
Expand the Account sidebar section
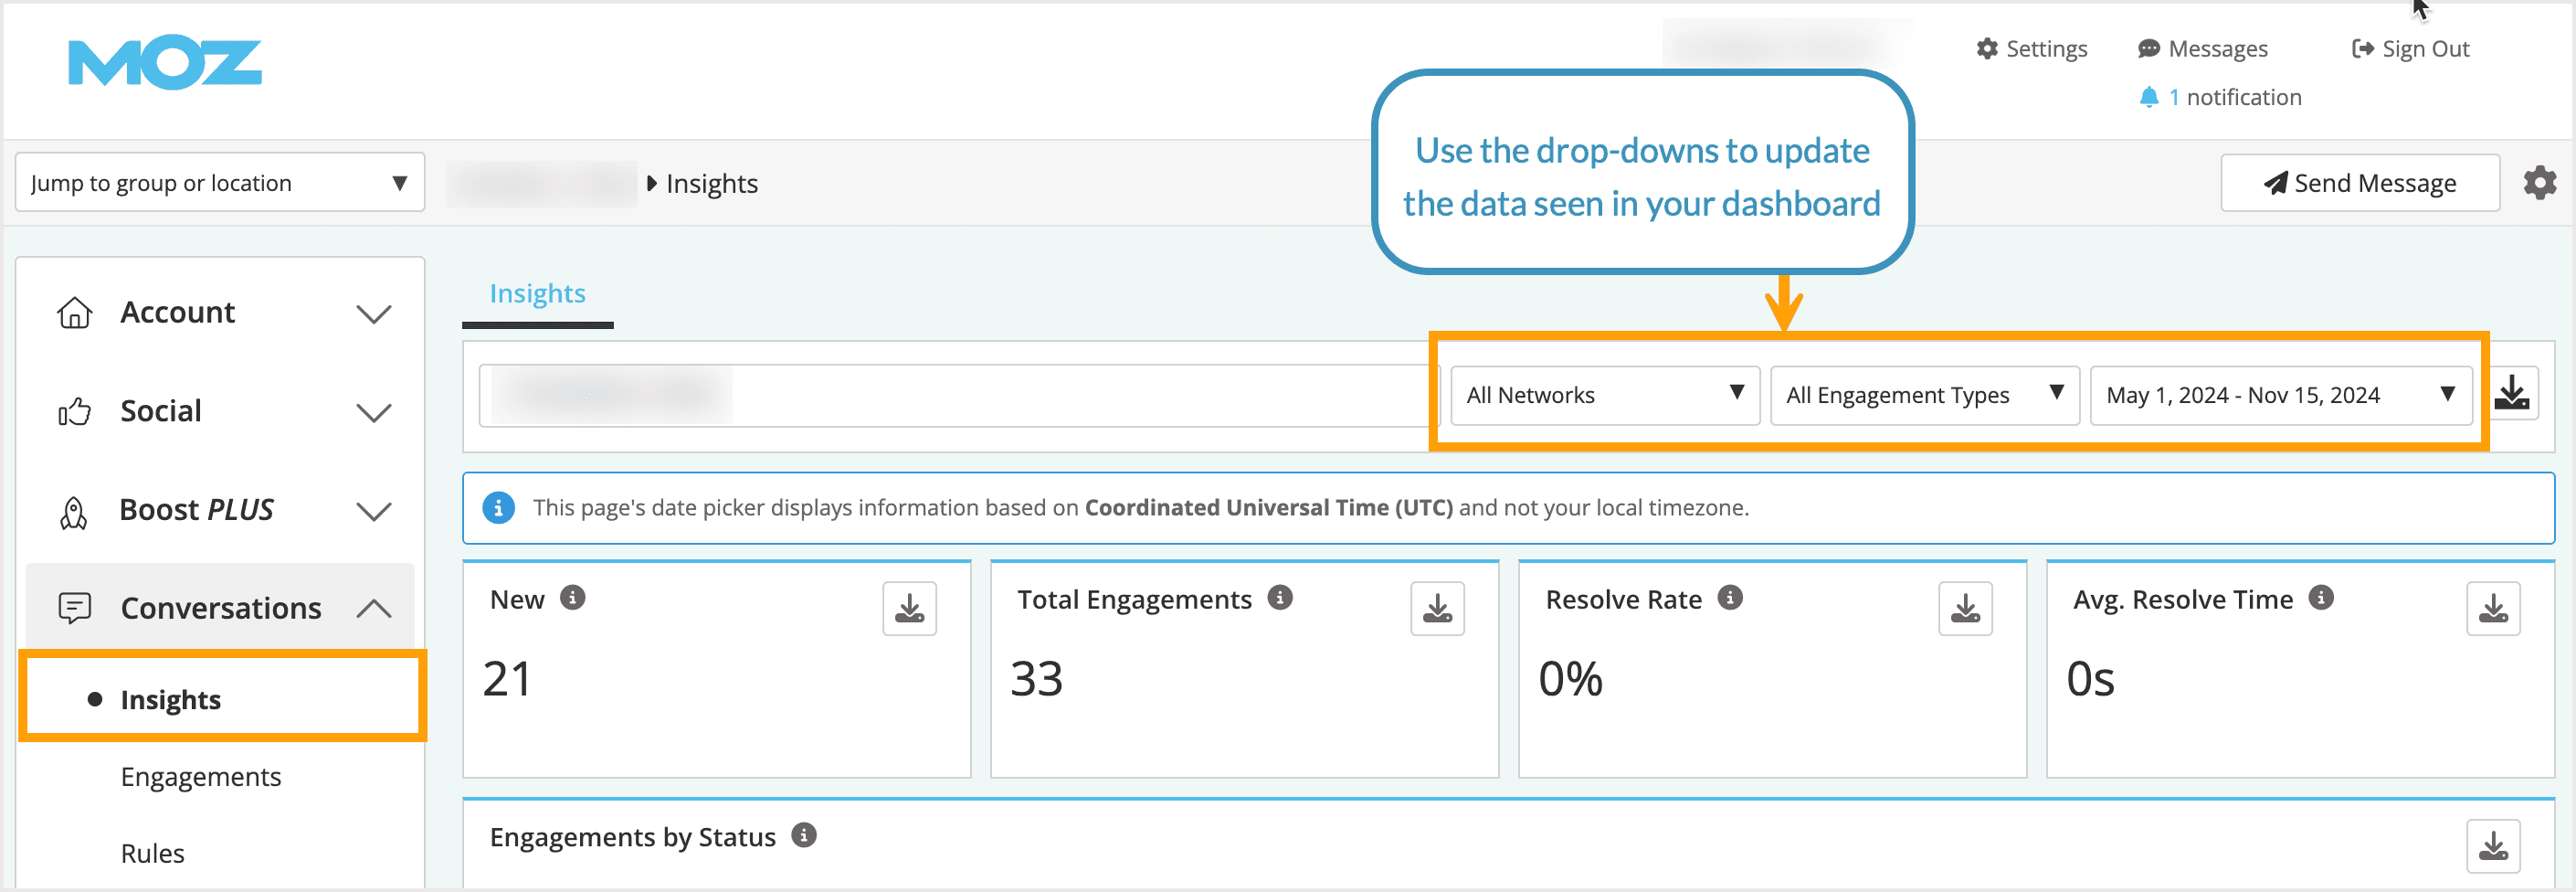(374, 313)
